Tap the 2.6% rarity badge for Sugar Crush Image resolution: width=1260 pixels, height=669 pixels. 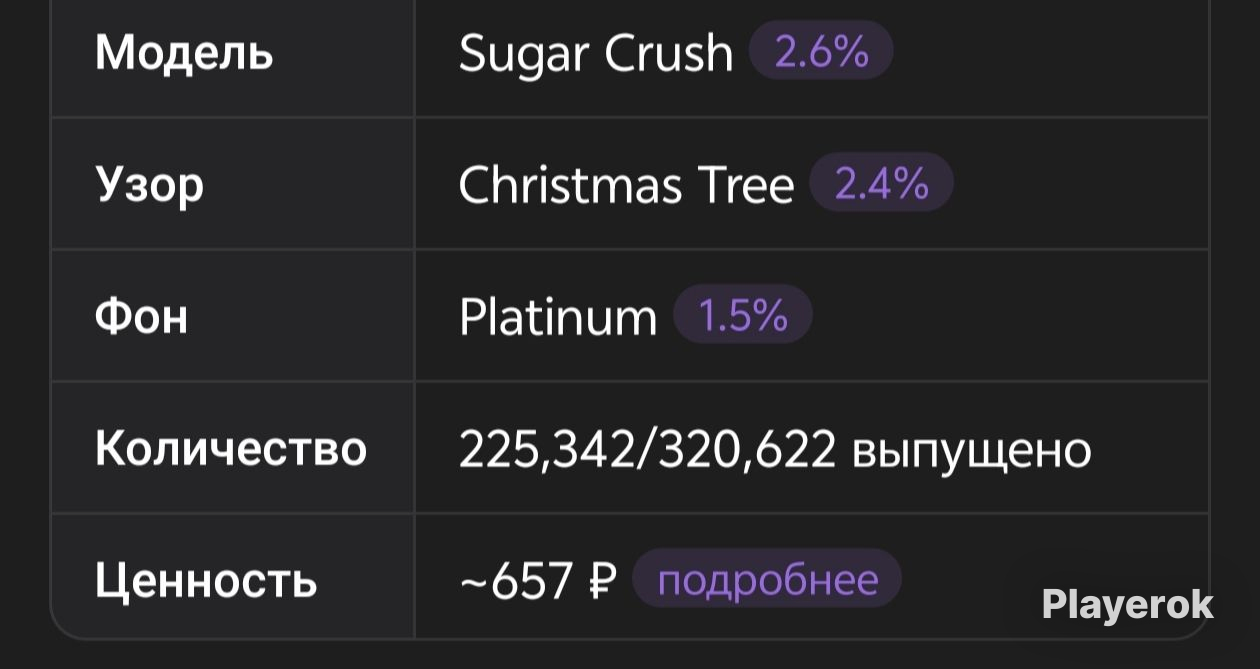click(x=821, y=52)
